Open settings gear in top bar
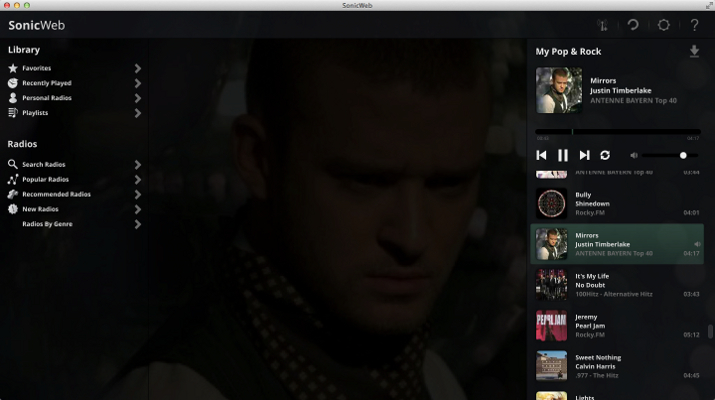 pyautogui.click(x=663, y=25)
